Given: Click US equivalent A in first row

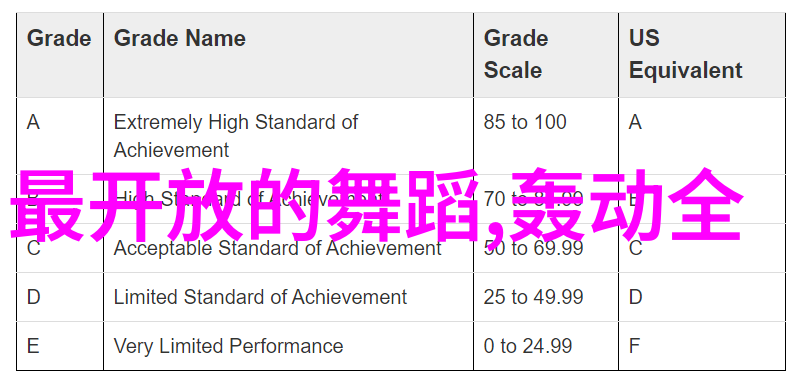Looking at the screenshot, I should [x=702, y=136].
